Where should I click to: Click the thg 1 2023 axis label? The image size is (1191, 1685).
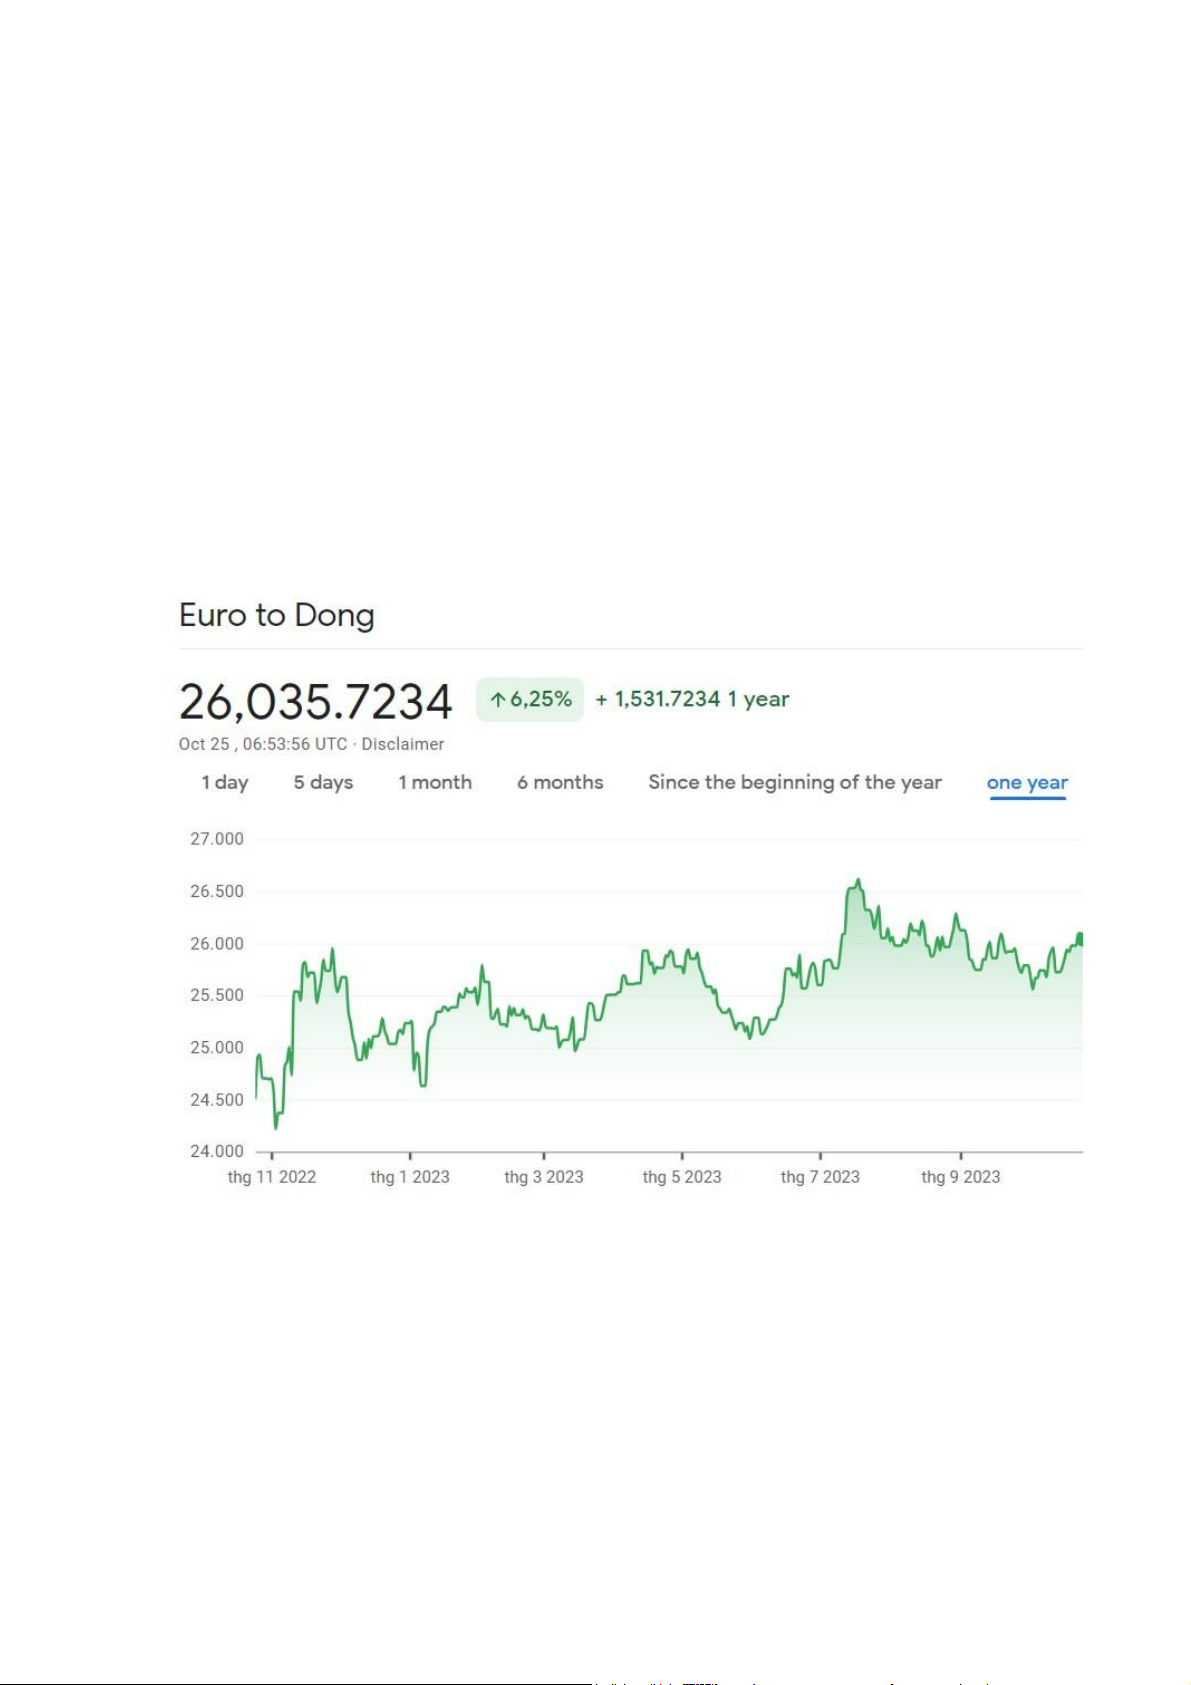click(410, 1177)
